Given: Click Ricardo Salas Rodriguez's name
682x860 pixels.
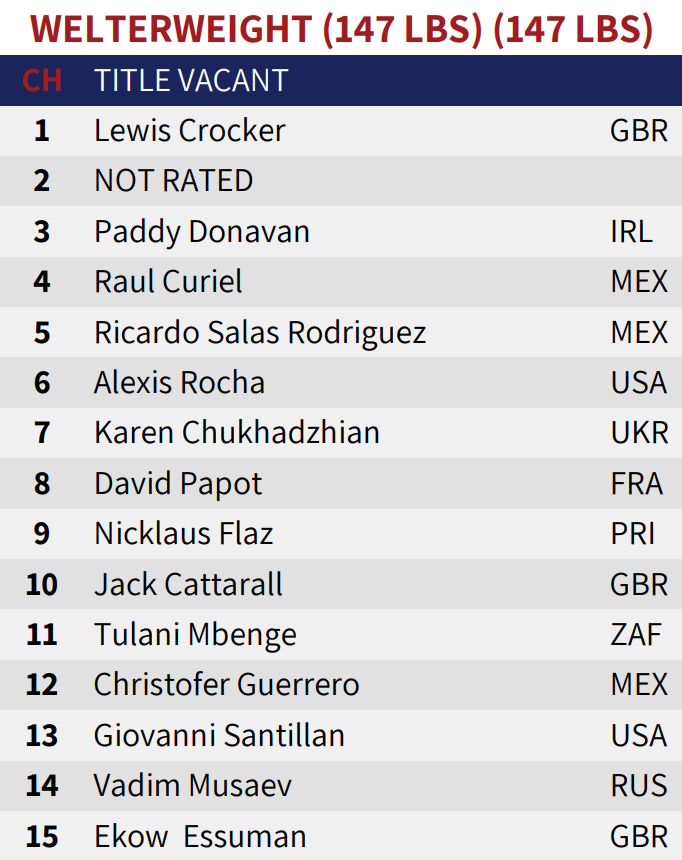Looking at the screenshot, I should point(260,332).
